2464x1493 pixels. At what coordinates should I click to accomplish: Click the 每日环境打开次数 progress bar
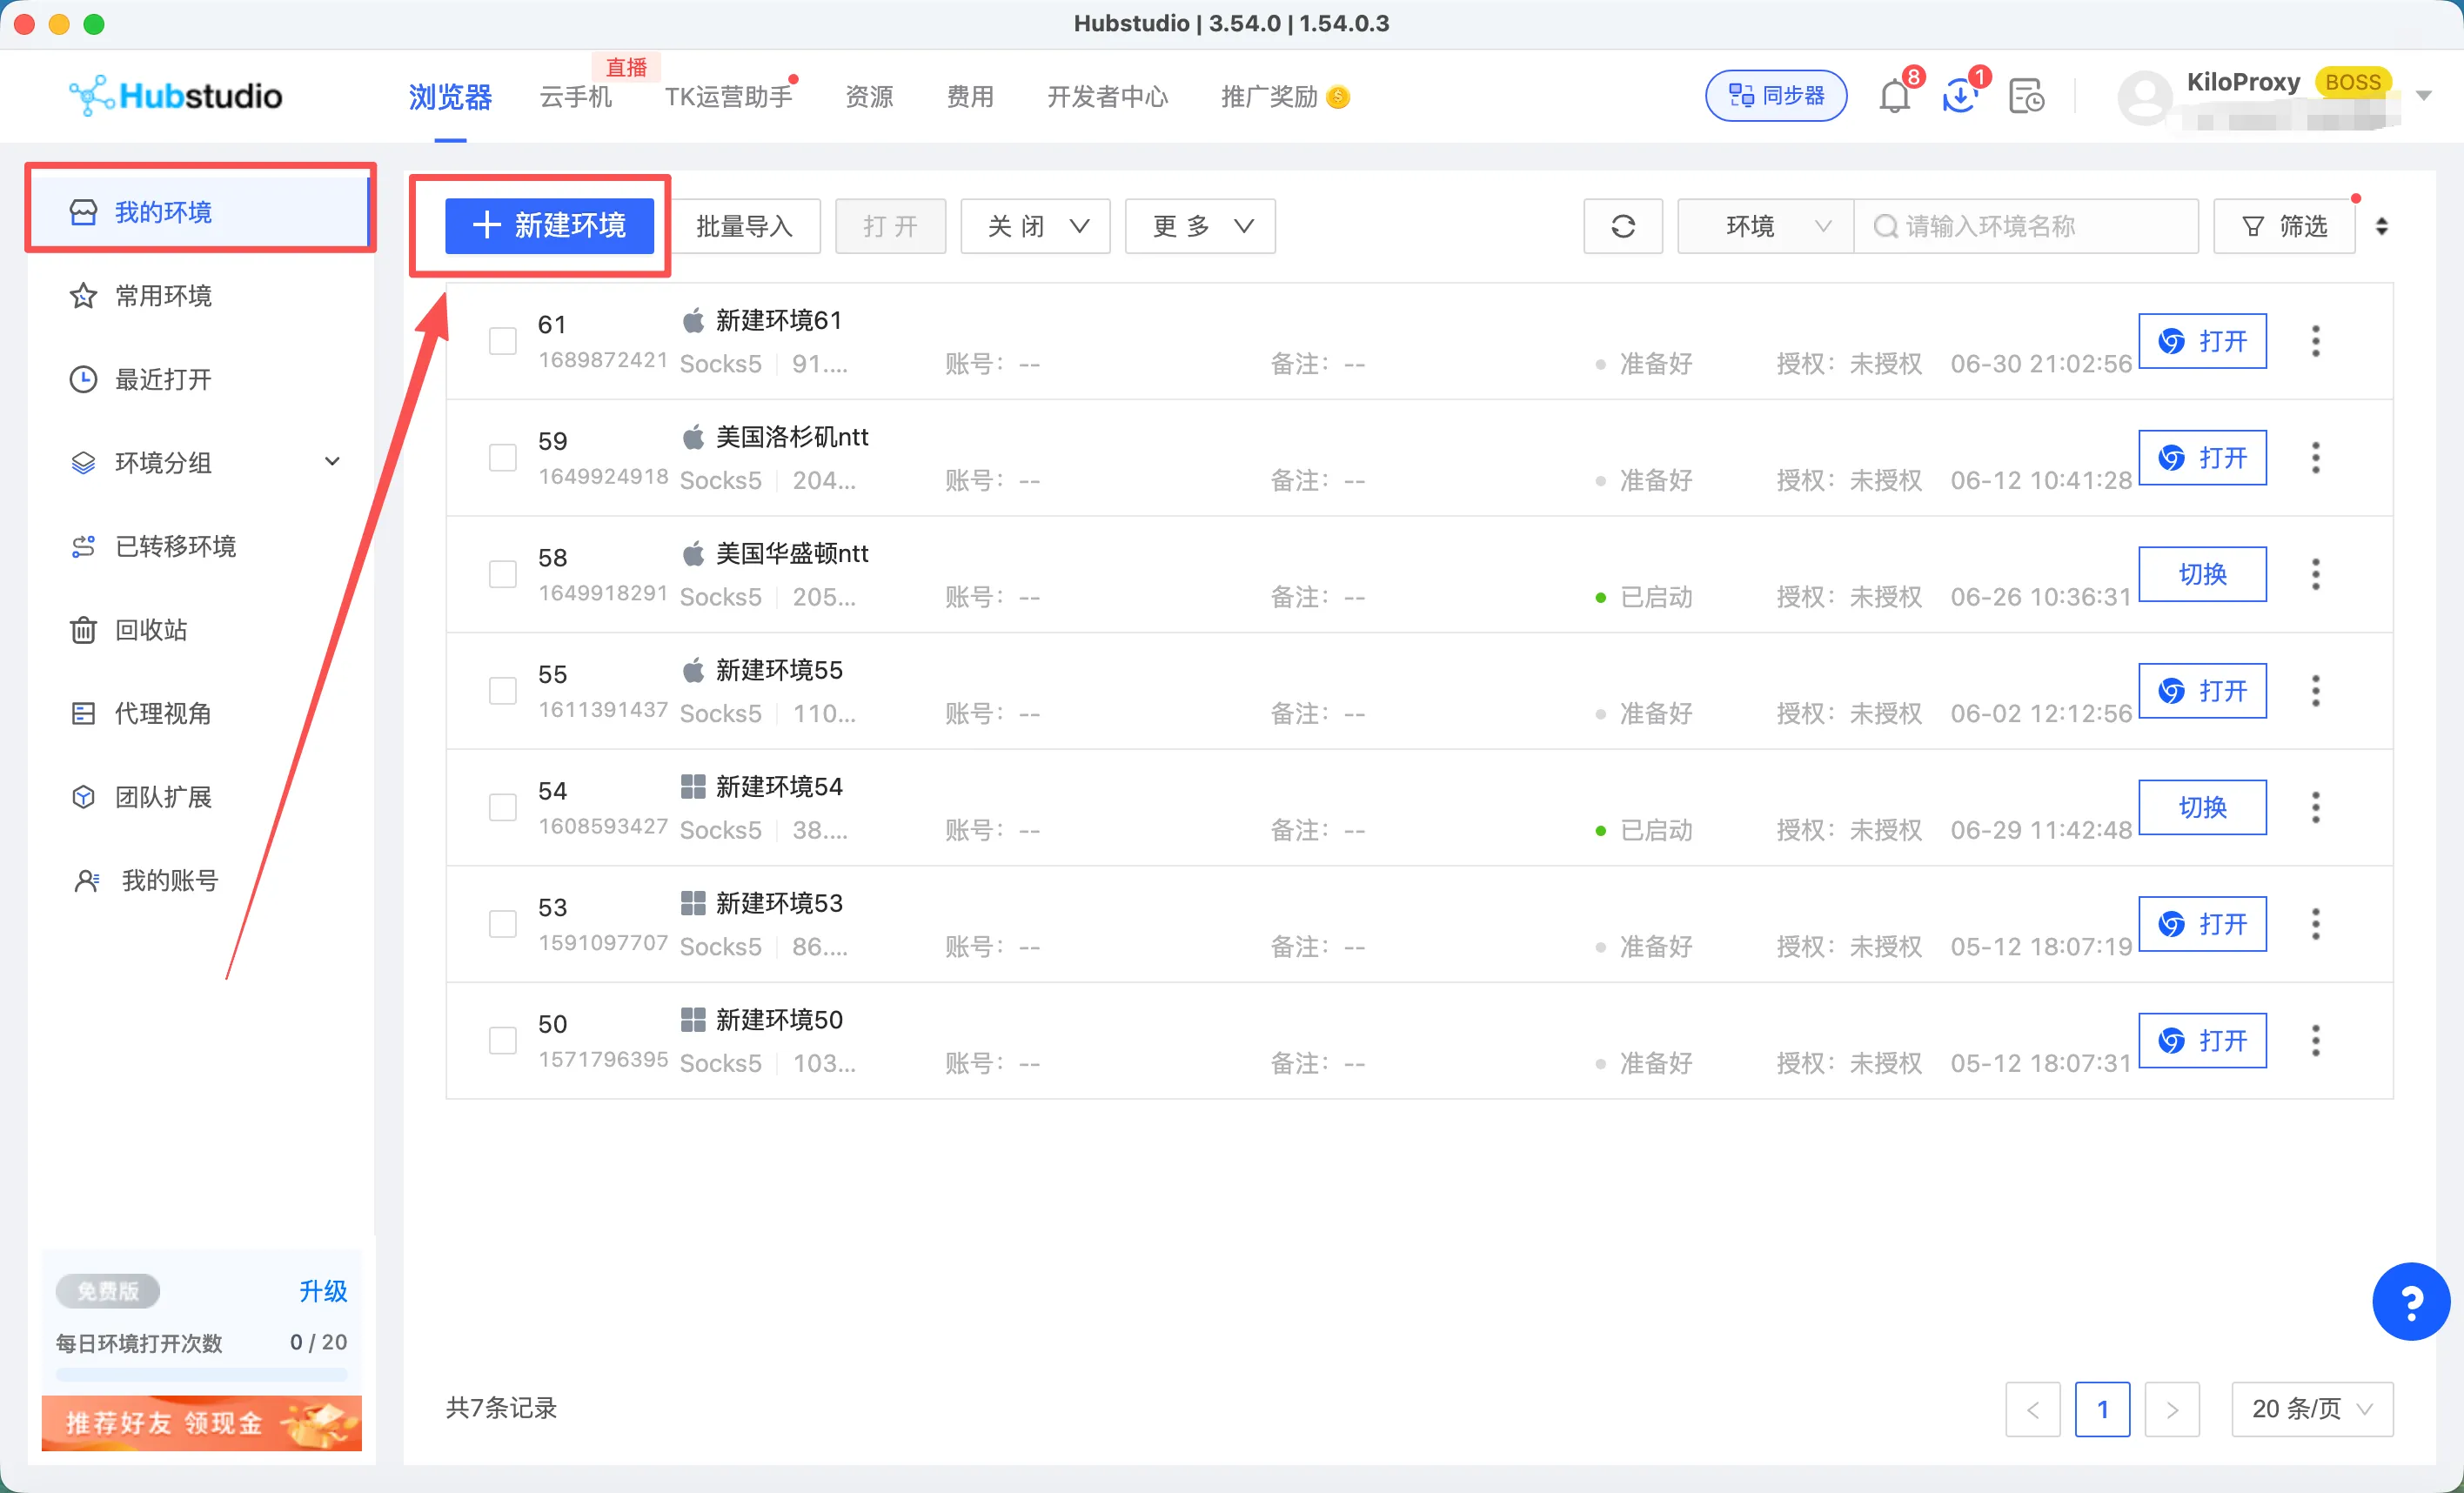tap(201, 1374)
